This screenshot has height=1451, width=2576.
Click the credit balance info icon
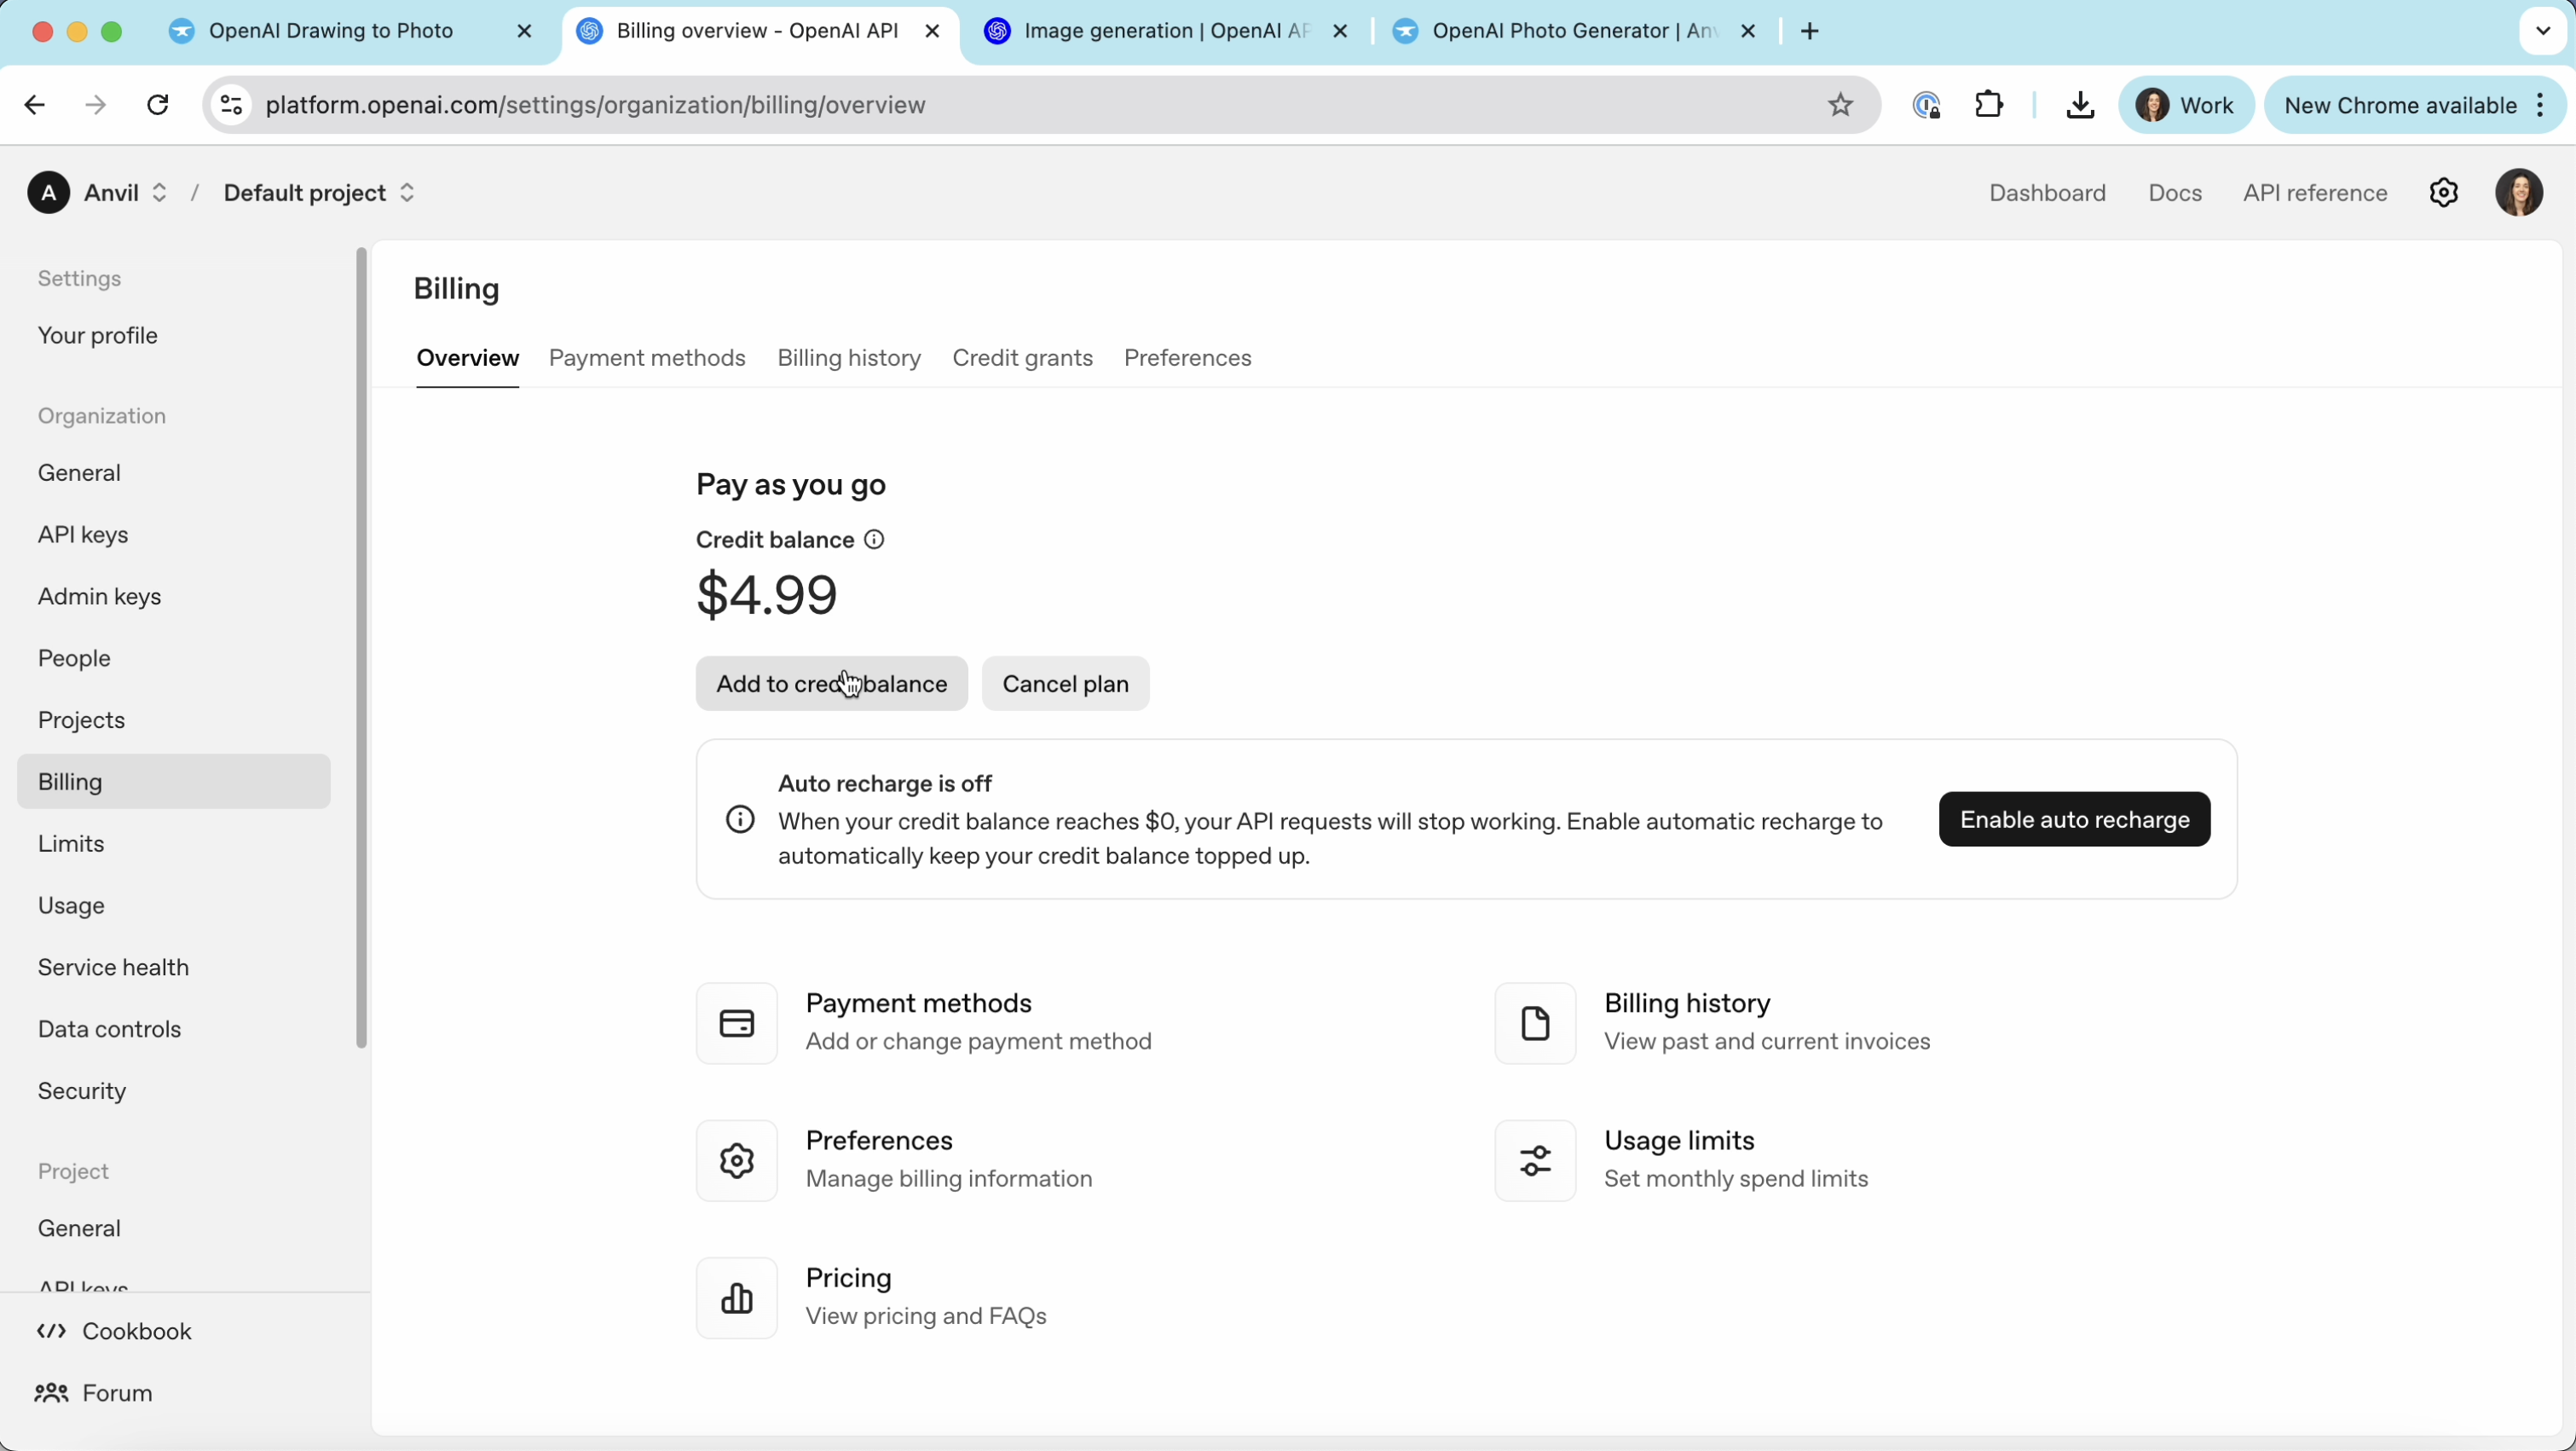pos(875,541)
